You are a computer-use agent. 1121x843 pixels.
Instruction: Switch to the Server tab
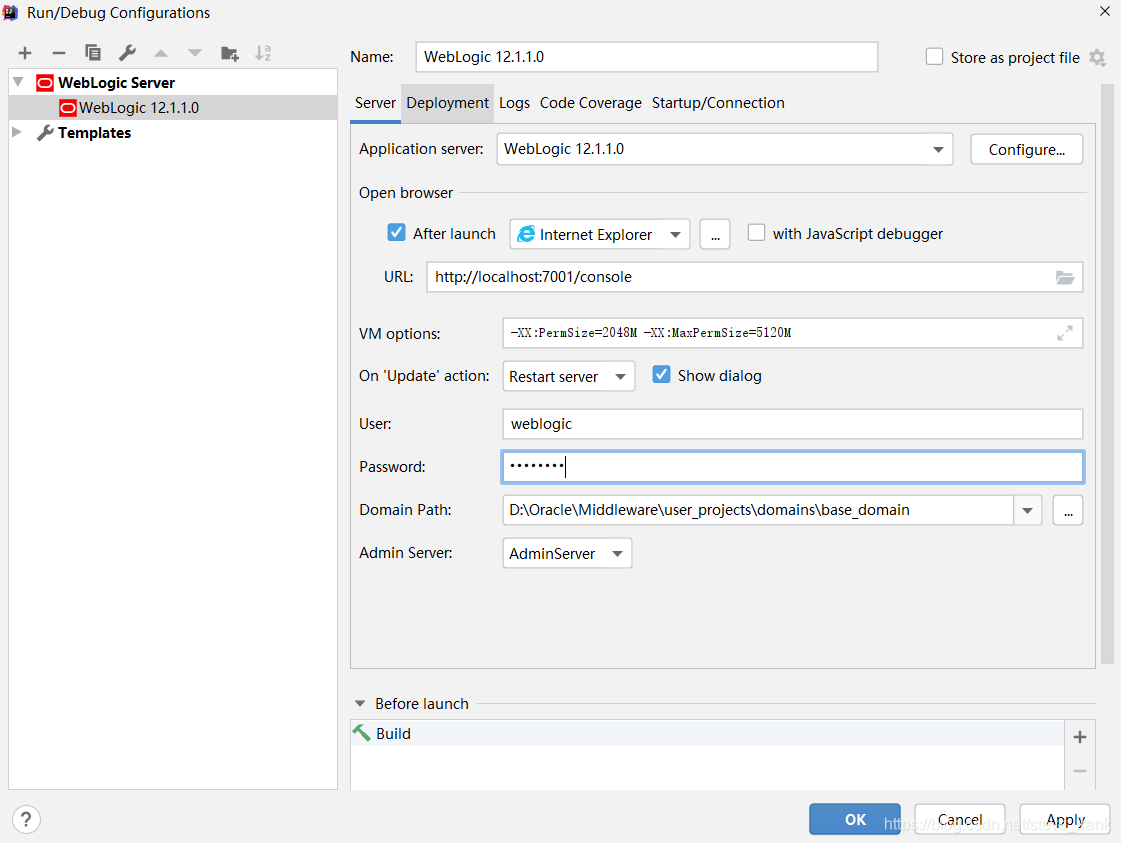(x=375, y=103)
